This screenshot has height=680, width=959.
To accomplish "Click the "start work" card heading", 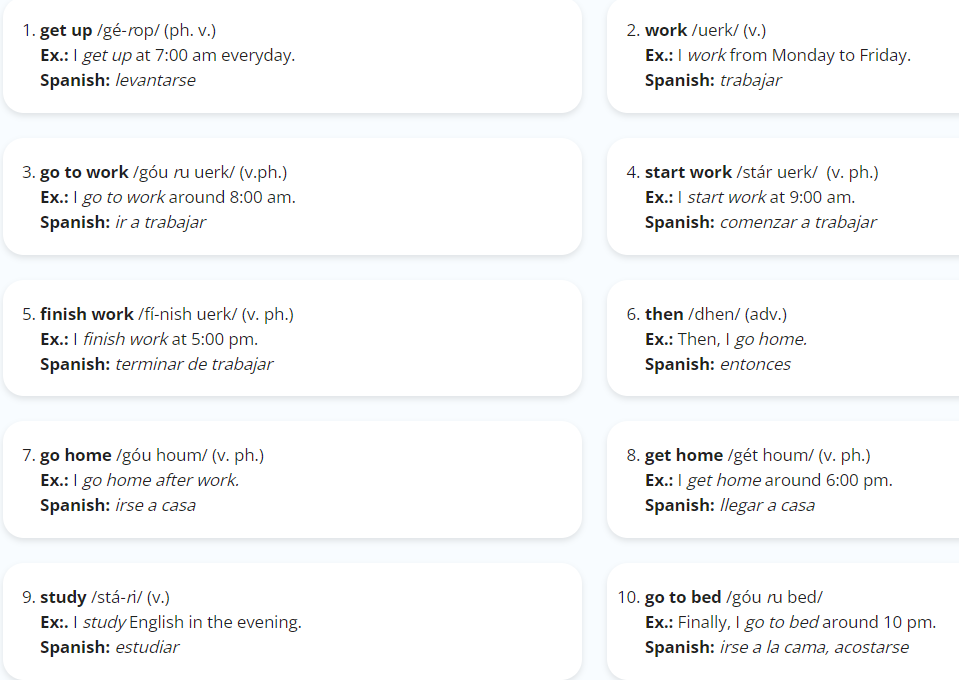I will 688,172.
